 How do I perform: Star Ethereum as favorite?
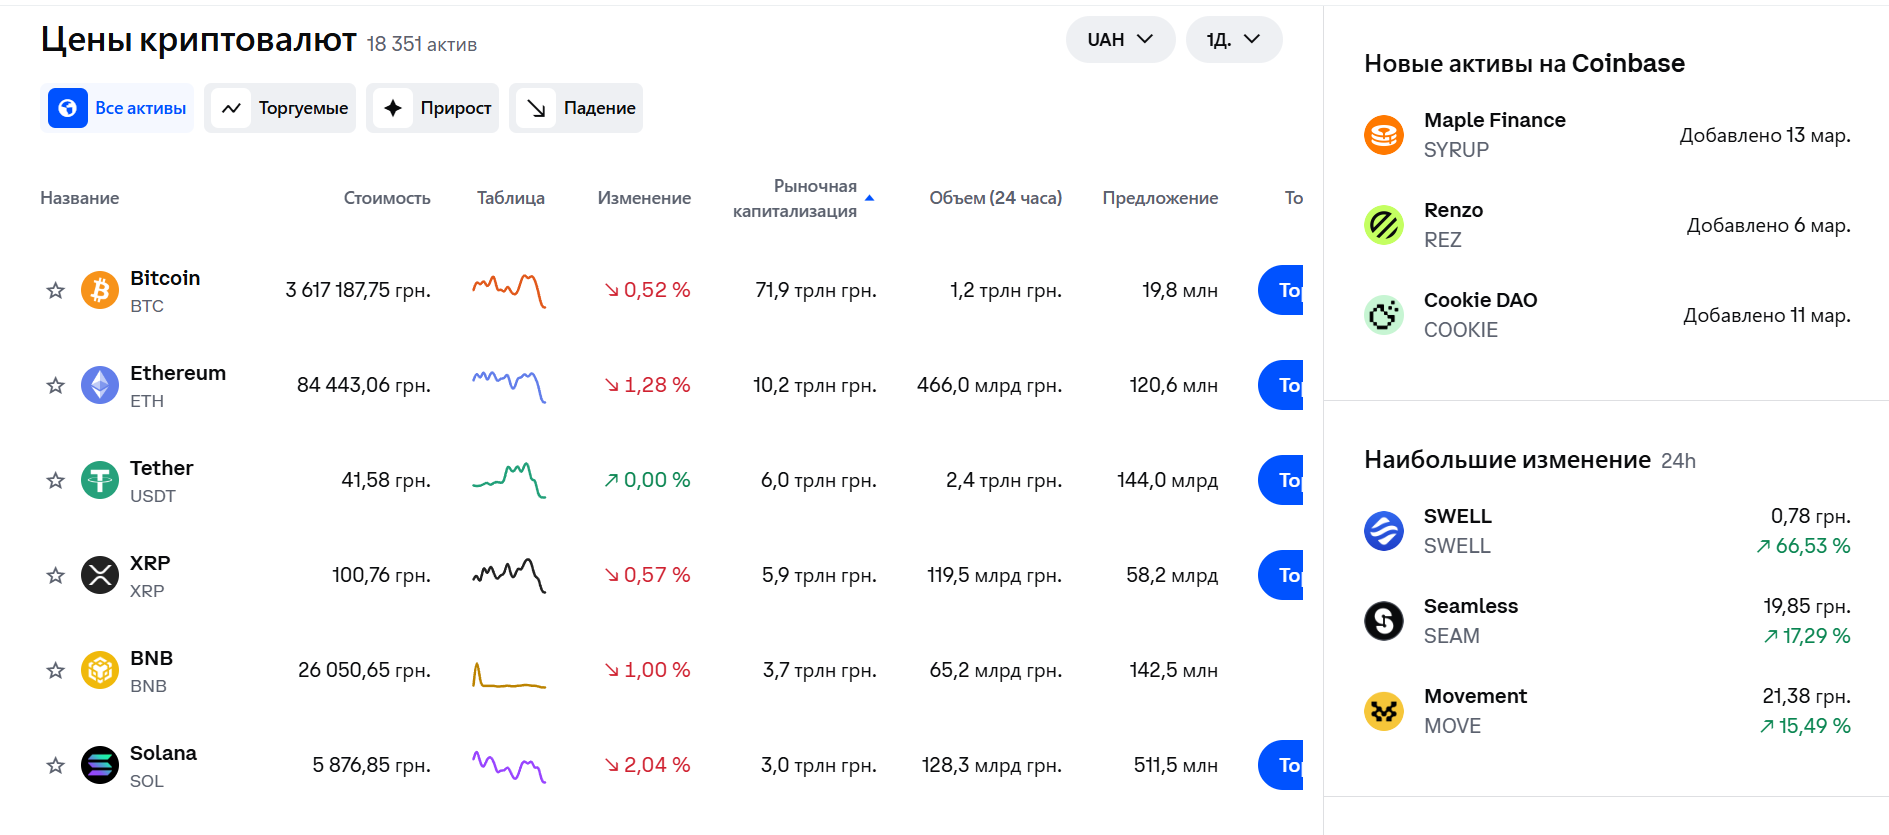(x=56, y=385)
